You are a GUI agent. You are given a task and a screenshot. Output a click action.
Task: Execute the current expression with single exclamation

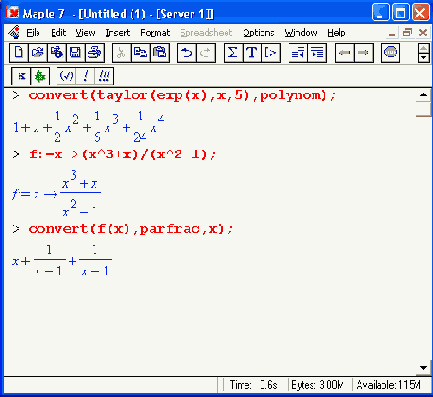coord(85,76)
